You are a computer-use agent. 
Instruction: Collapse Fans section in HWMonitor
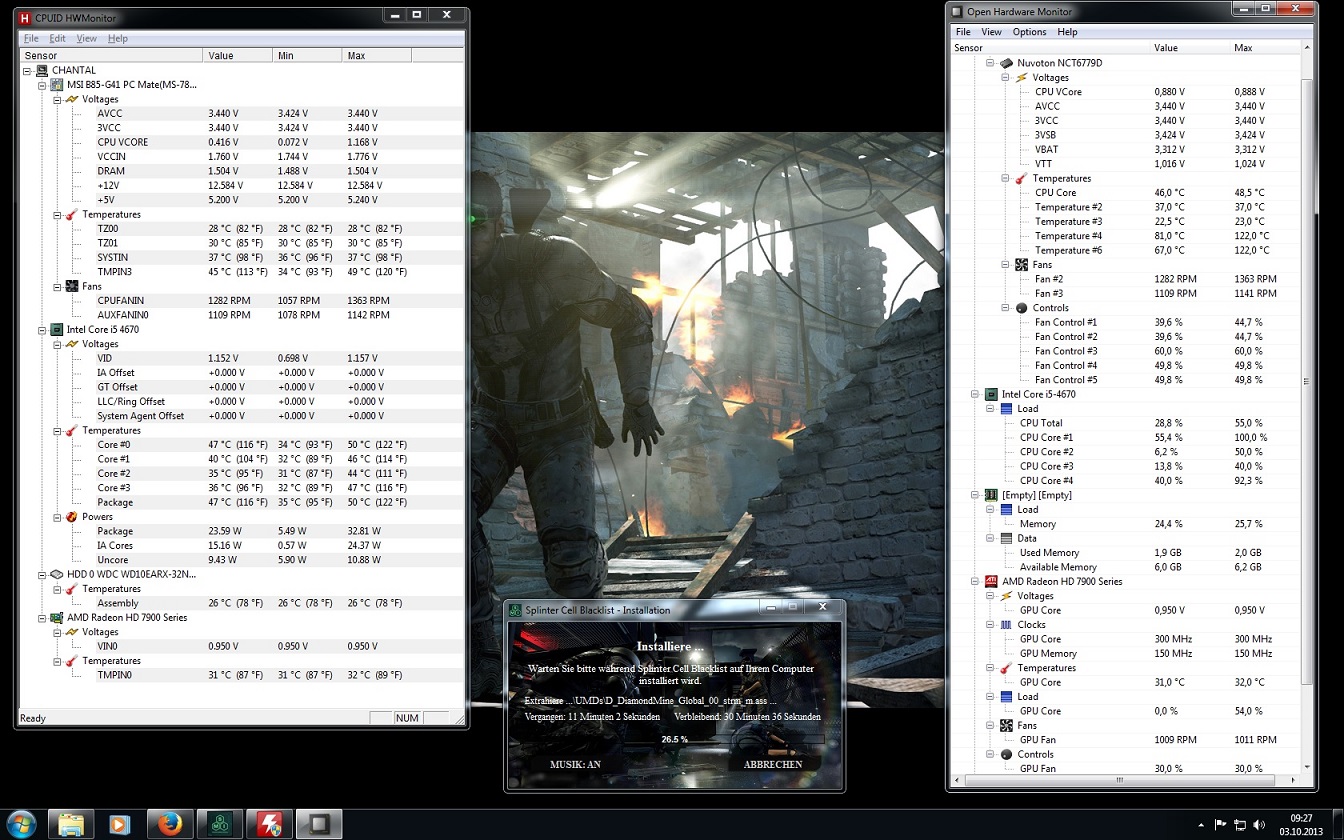(x=58, y=287)
